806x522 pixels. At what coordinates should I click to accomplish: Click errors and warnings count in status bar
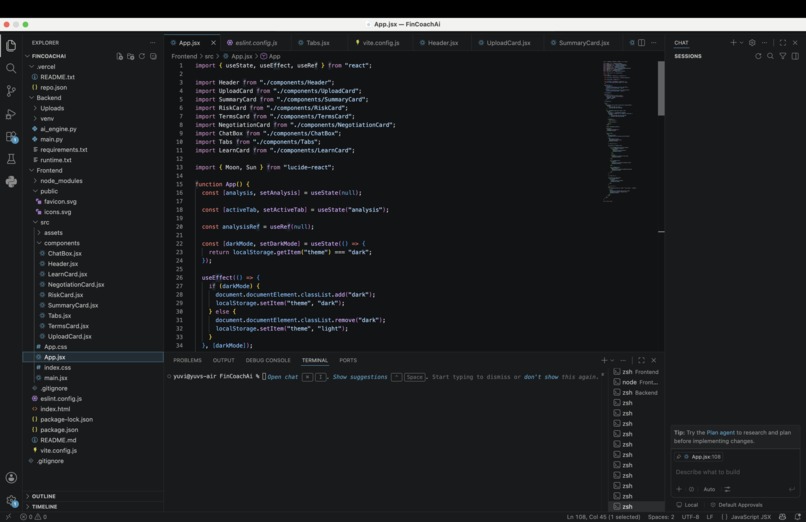(33, 517)
